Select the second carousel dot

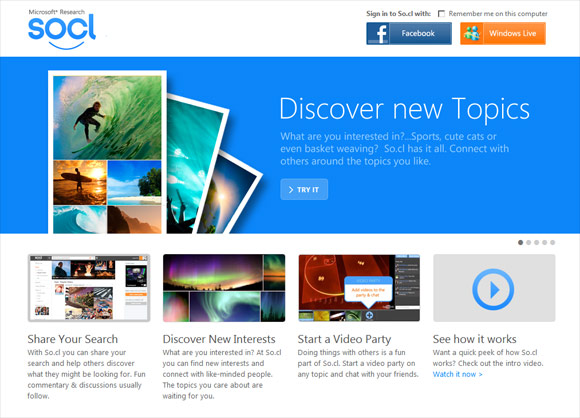point(529,243)
